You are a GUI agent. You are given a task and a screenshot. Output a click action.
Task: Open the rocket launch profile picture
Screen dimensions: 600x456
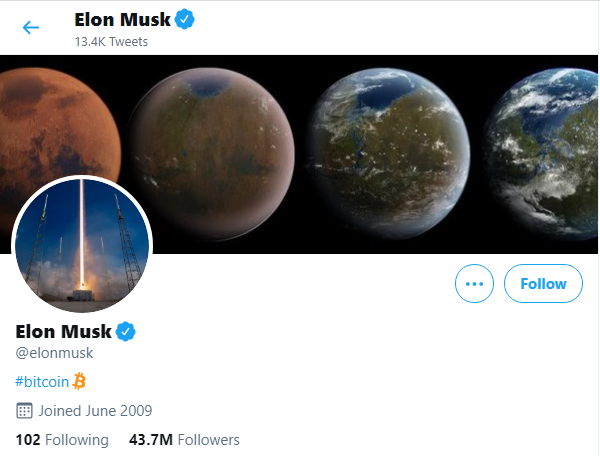(x=81, y=245)
